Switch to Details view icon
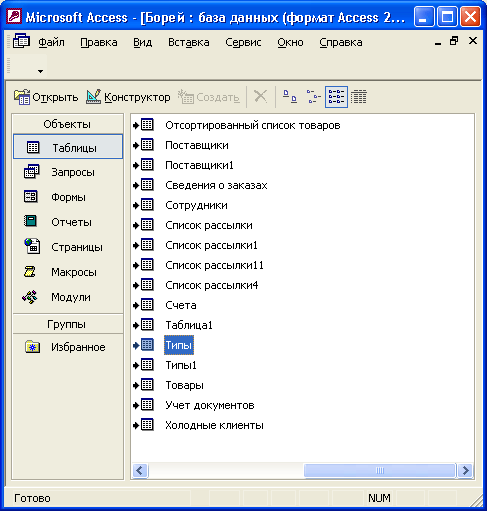 click(x=359, y=97)
